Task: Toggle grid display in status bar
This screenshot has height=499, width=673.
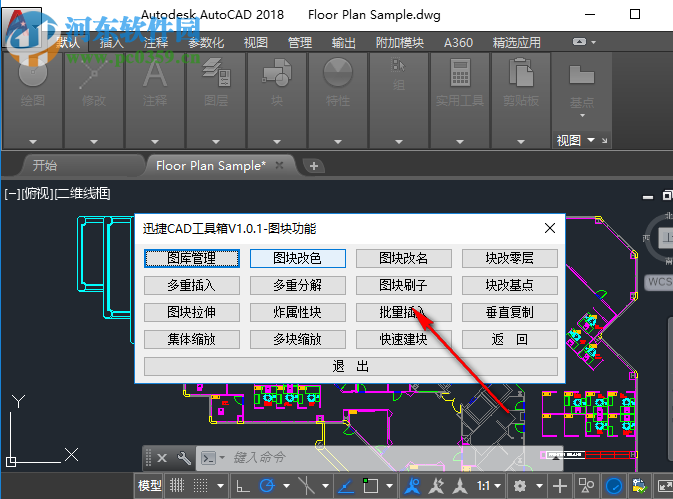Action: (177, 486)
